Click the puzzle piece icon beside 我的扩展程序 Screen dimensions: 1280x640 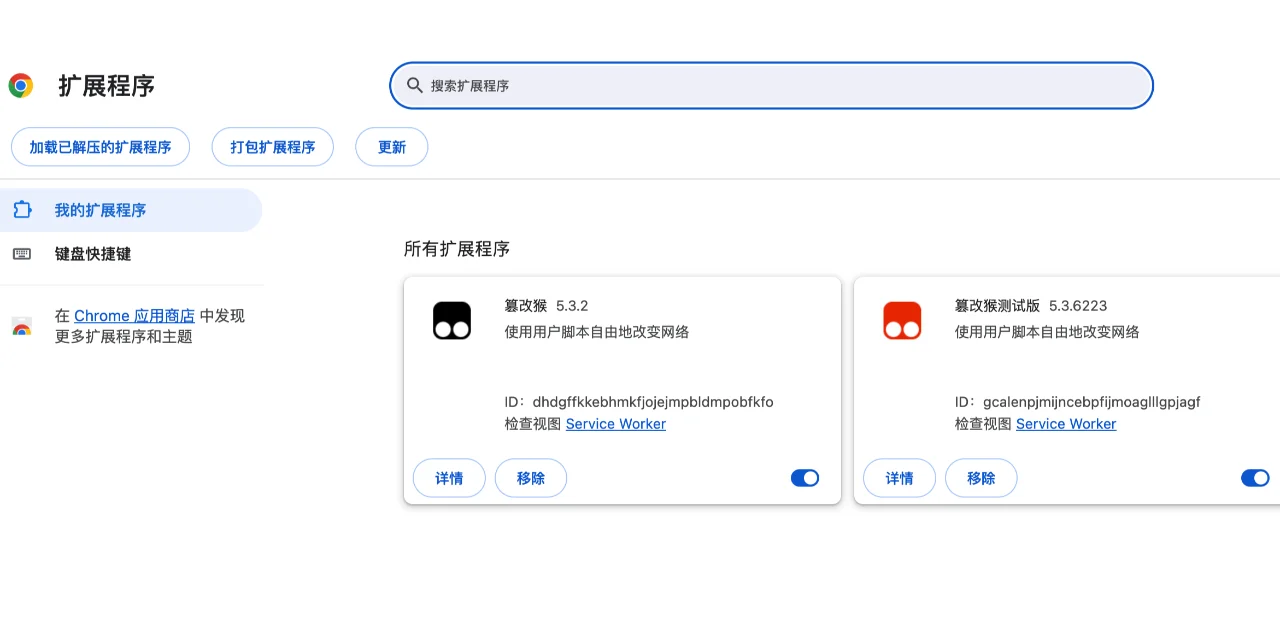tap(22, 210)
